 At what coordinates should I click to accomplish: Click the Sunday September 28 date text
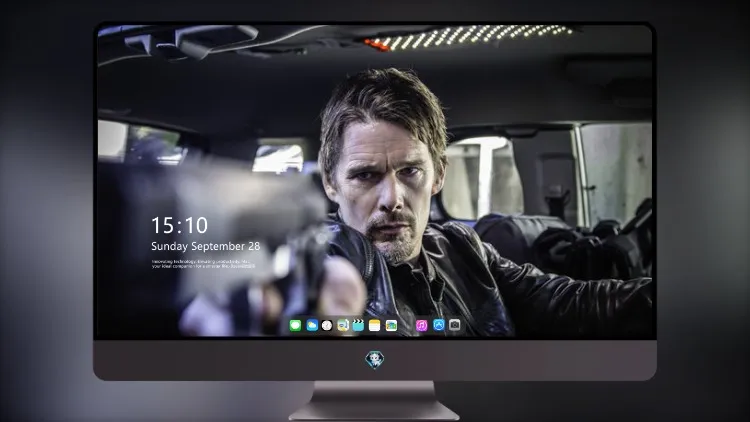(206, 246)
